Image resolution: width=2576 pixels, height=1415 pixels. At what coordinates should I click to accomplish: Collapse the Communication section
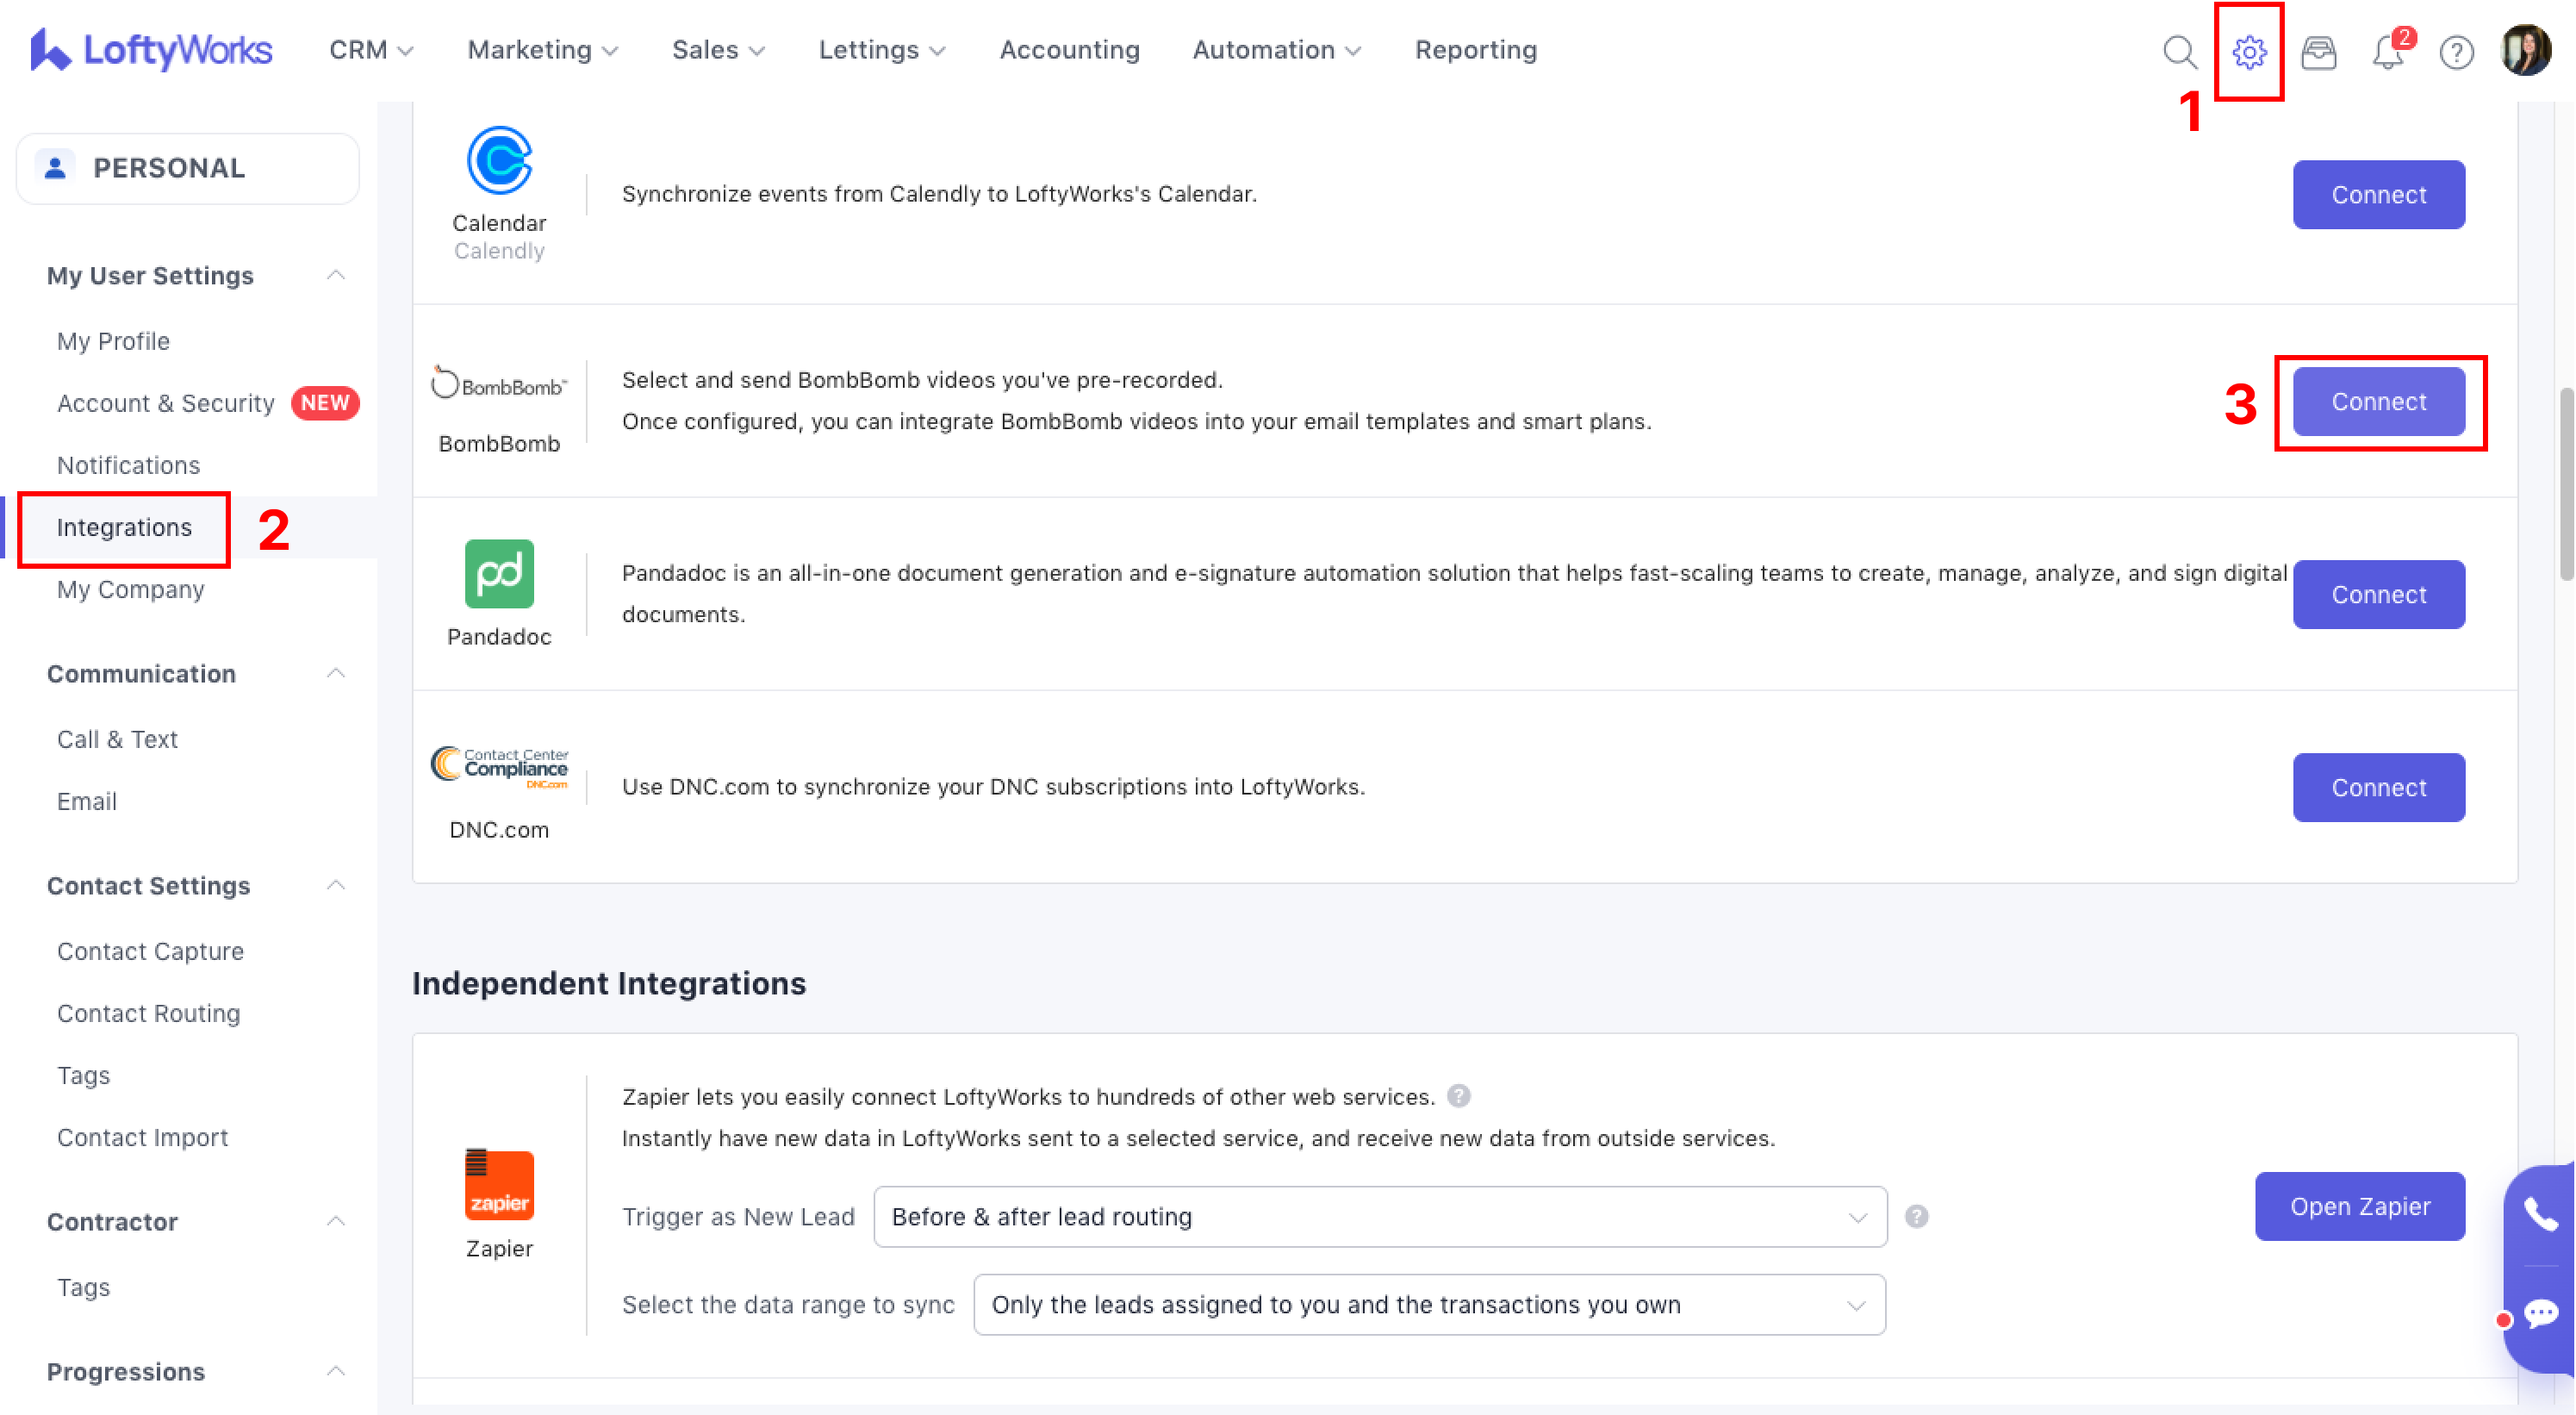336,673
